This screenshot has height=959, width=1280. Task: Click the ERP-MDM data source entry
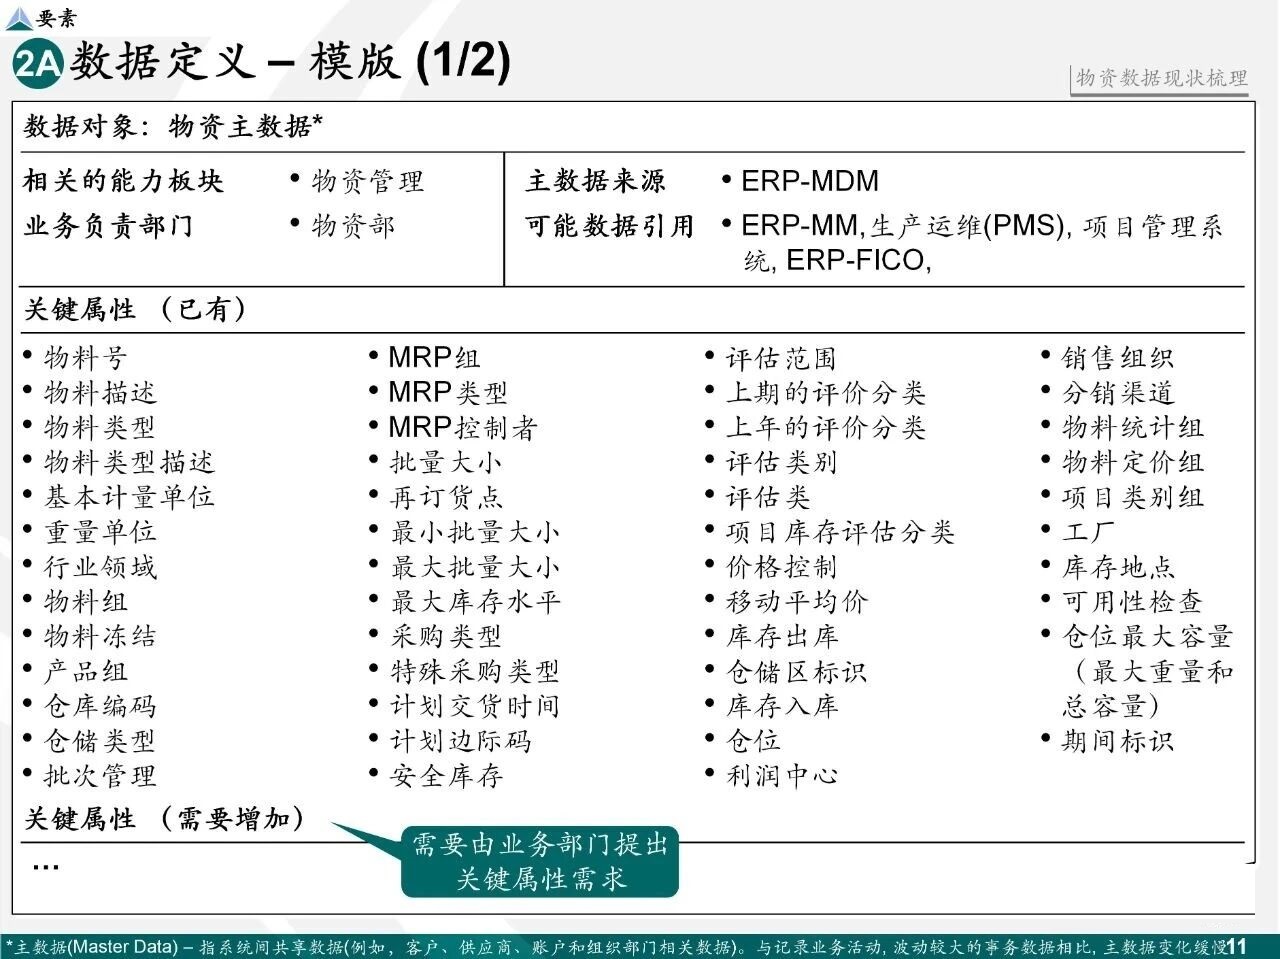(x=809, y=181)
